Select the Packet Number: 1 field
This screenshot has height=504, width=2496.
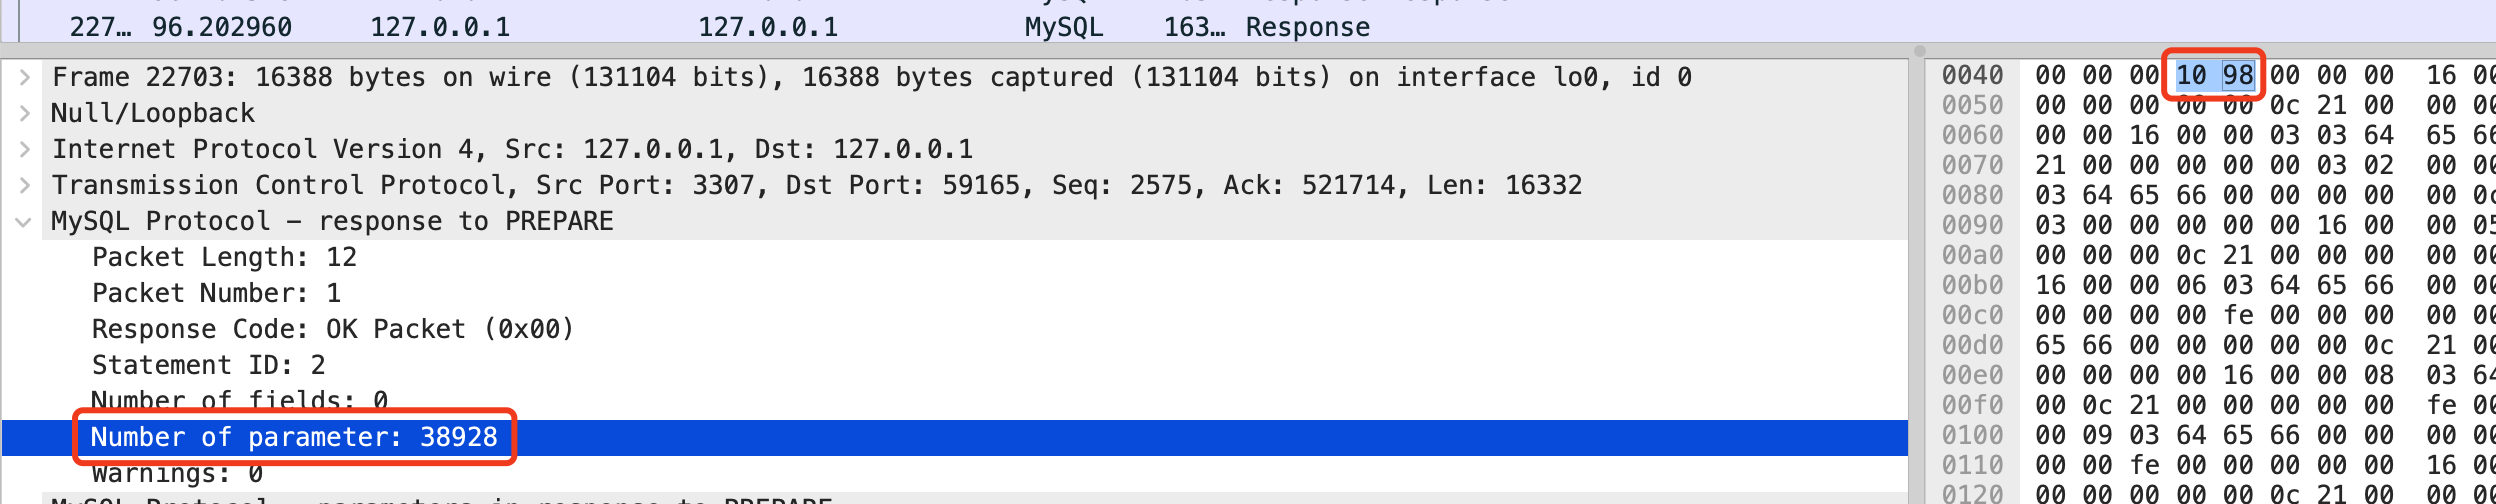216,293
